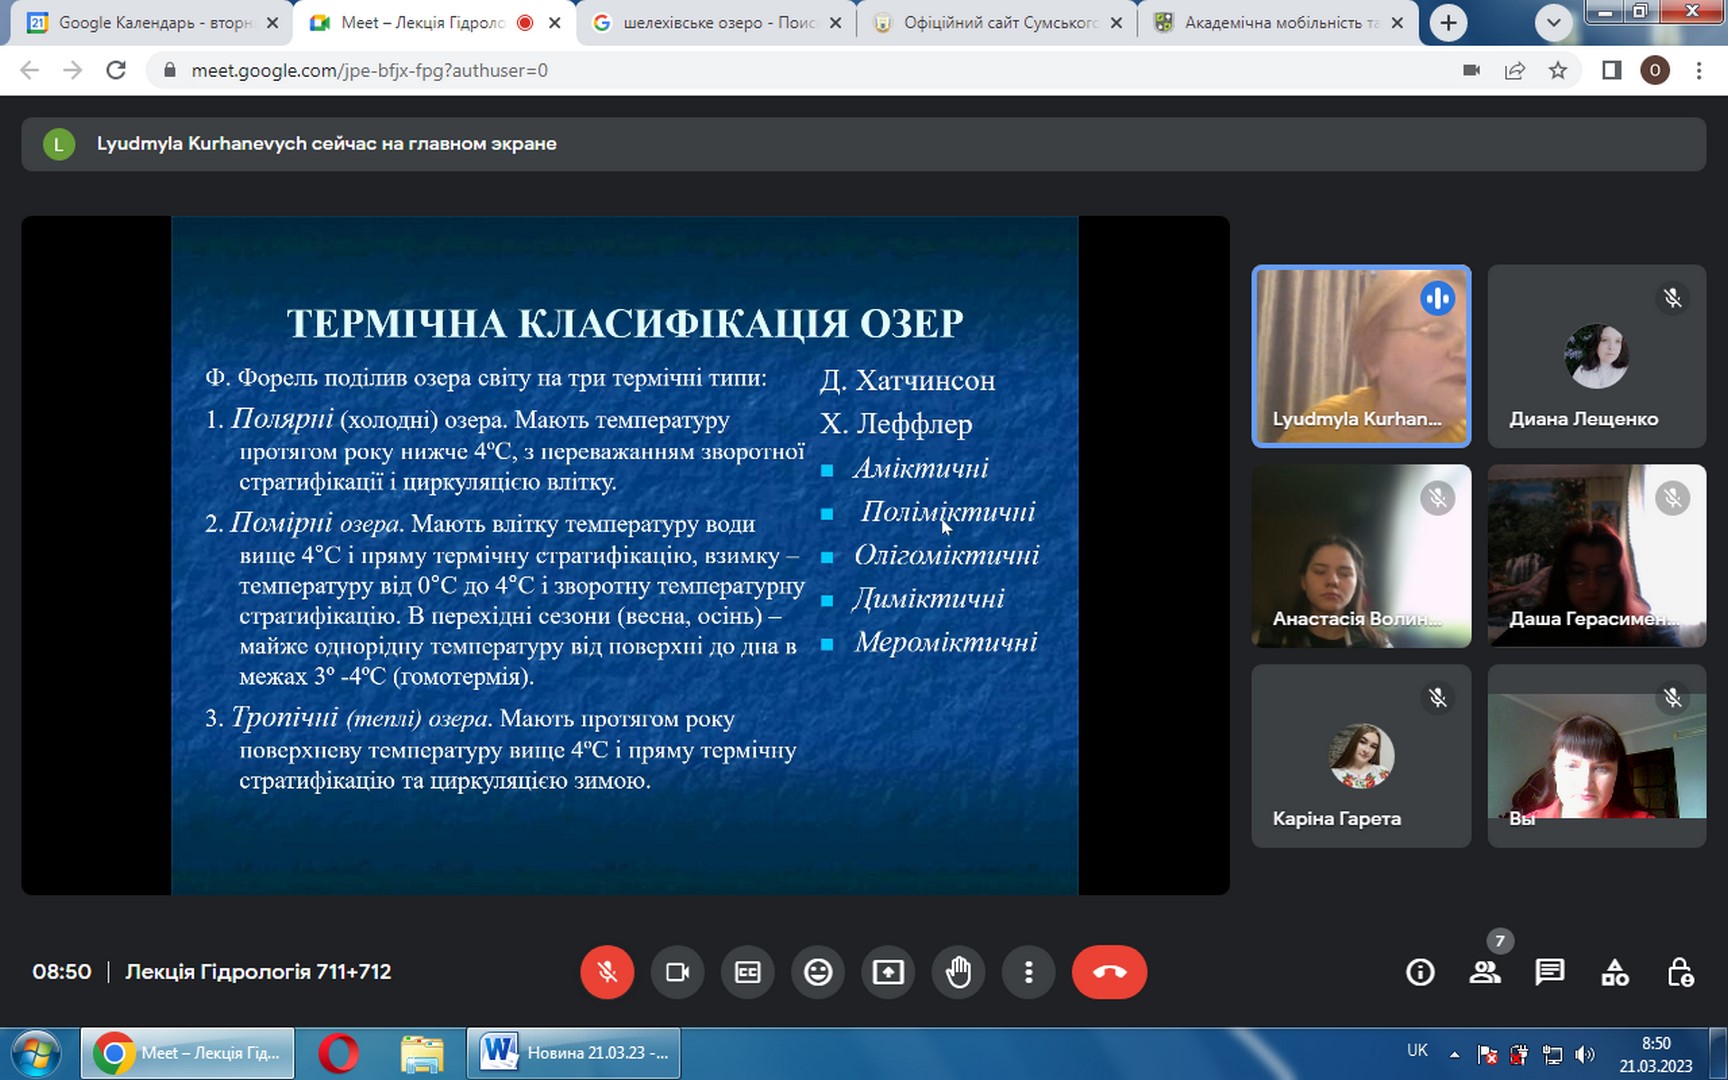Select Диана Лещенко participant tile
The width and height of the screenshot is (1728, 1080).
point(1596,356)
